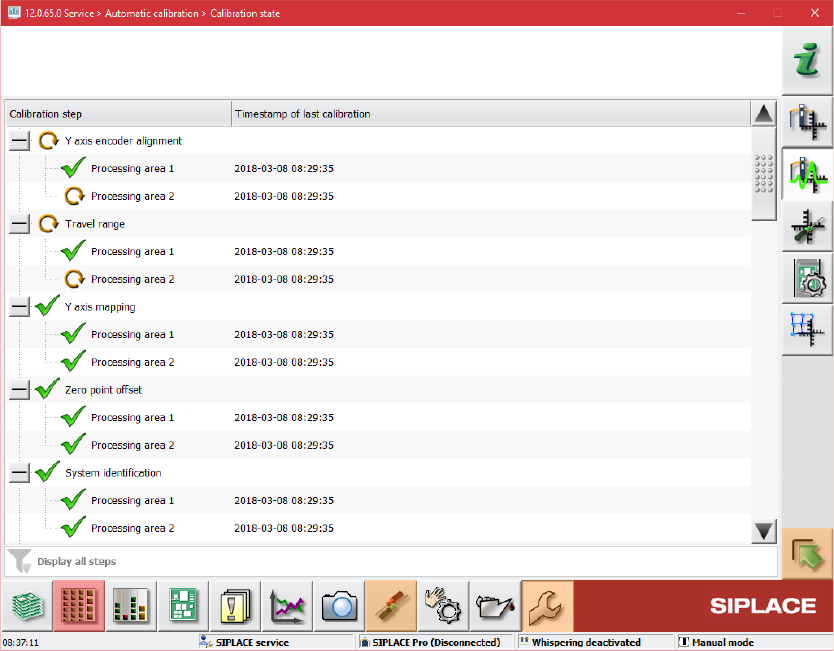Collapse the Y axis encoder alignment node
834x651 pixels.
(19, 141)
